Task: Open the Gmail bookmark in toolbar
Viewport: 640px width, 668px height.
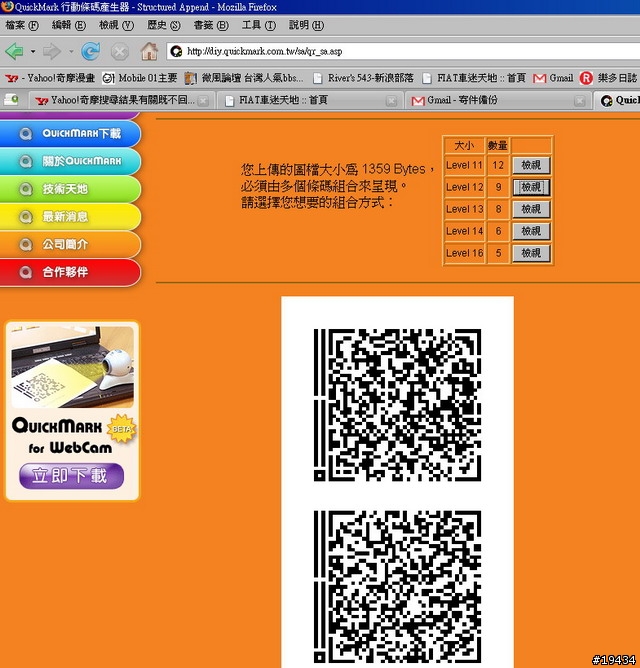Action: click(553, 78)
